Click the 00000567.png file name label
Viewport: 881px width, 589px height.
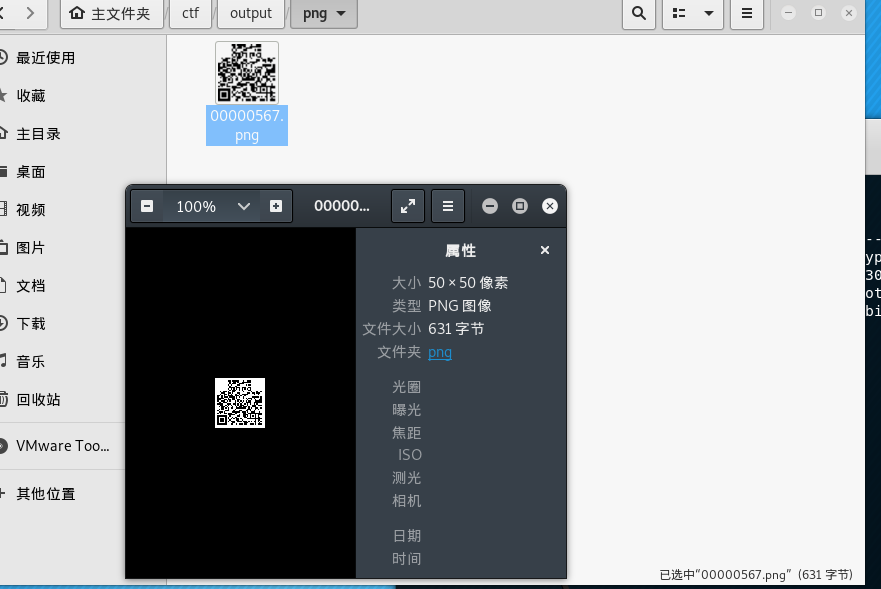(247, 125)
